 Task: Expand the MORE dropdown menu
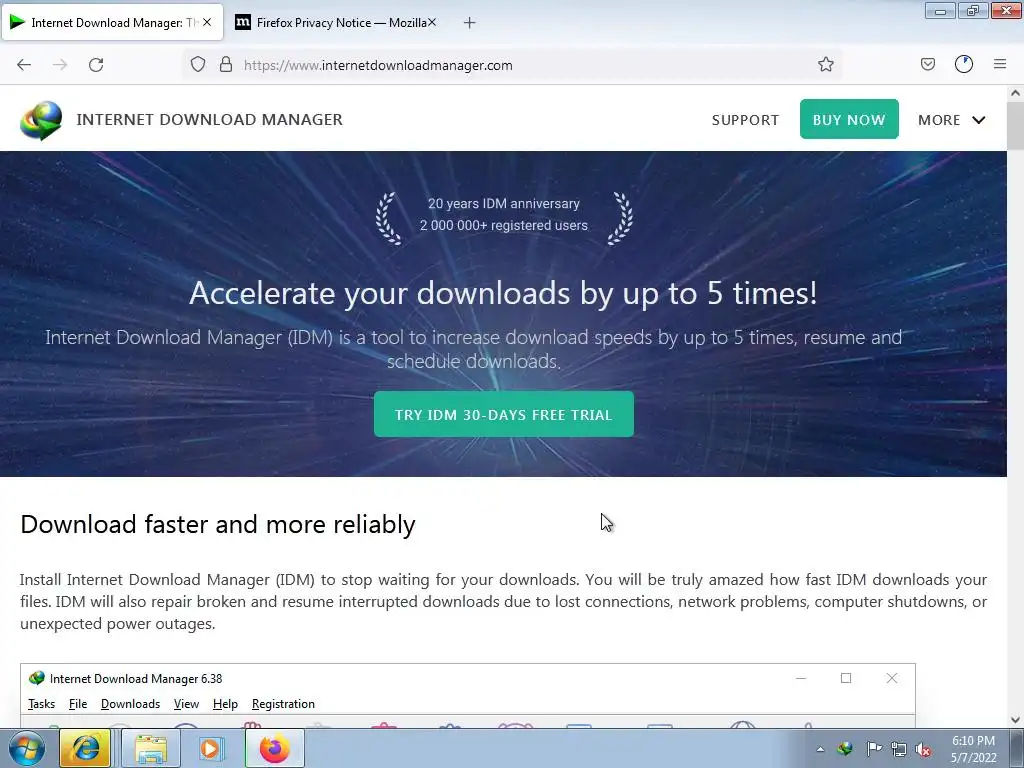pyautogui.click(x=952, y=120)
